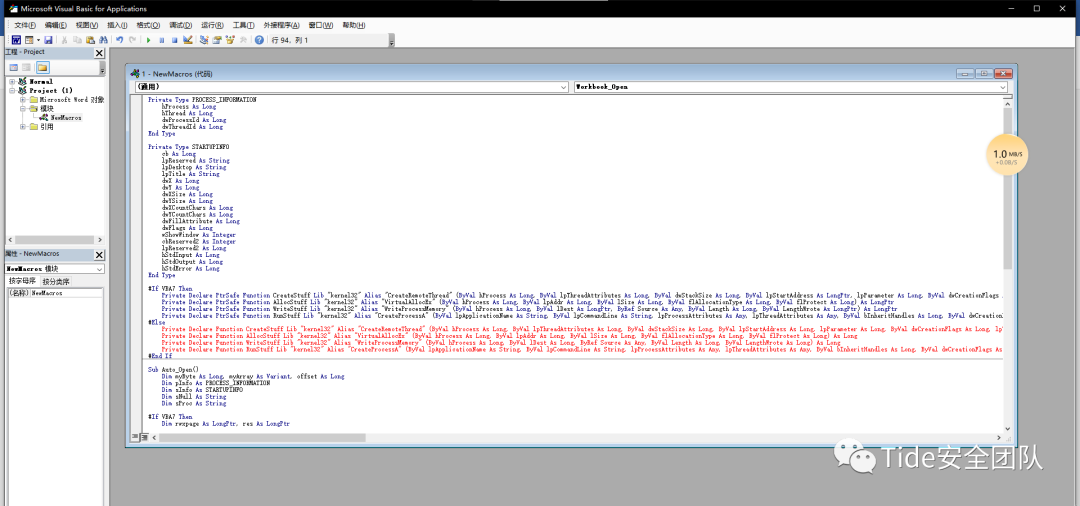Select the 引用 folder label in the tree
This screenshot has height=506, width=1080.
[x=47, y=127]
